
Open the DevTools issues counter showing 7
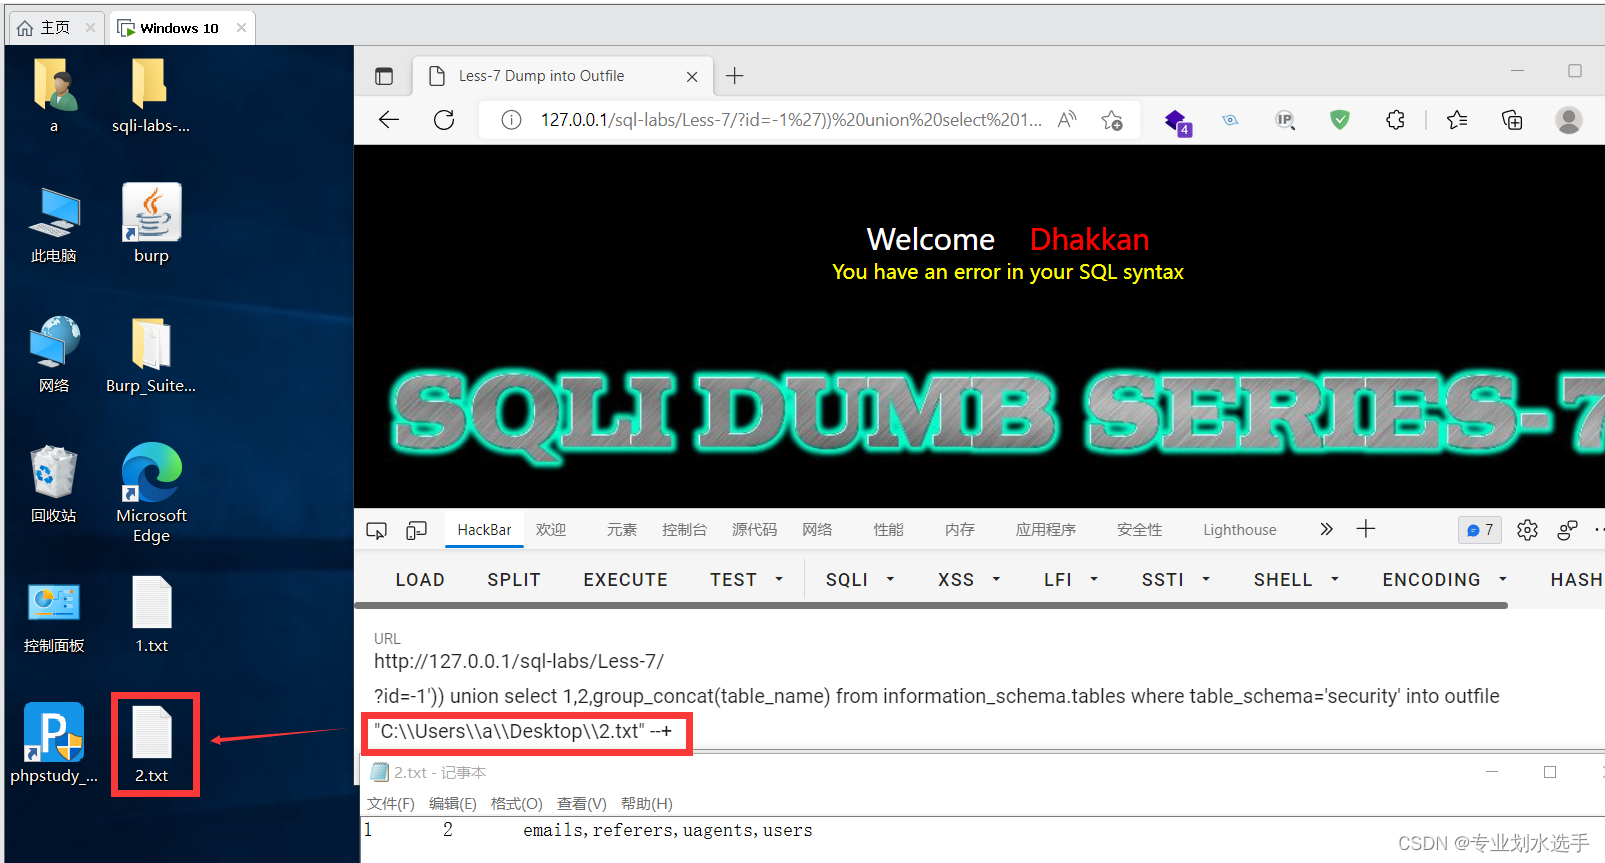(x=1480, y=530)
